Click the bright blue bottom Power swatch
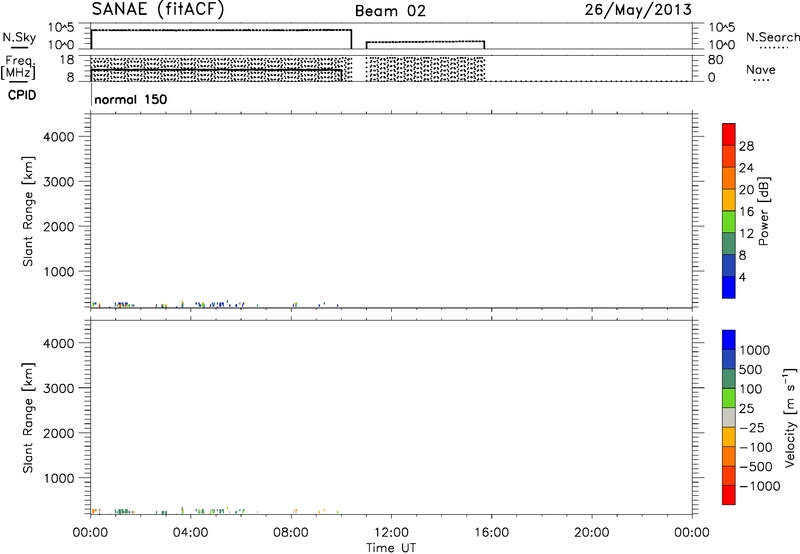Screen dimensions: 800x554 pyautogui.click(x=729, y=287)
